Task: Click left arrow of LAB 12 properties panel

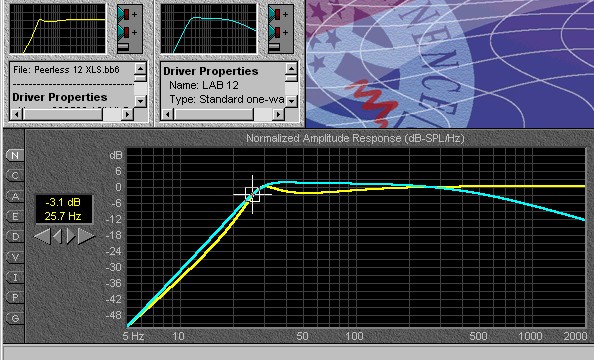Action: tap(167, 114)
